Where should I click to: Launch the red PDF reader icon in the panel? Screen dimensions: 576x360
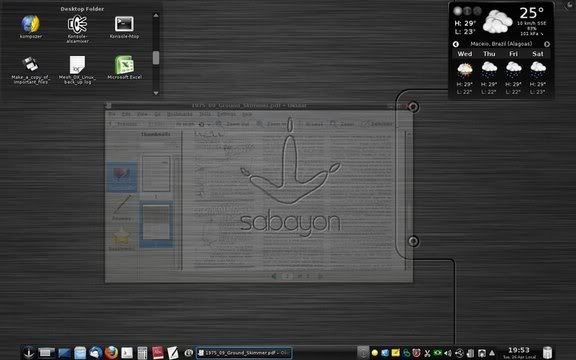click(158, 353)
